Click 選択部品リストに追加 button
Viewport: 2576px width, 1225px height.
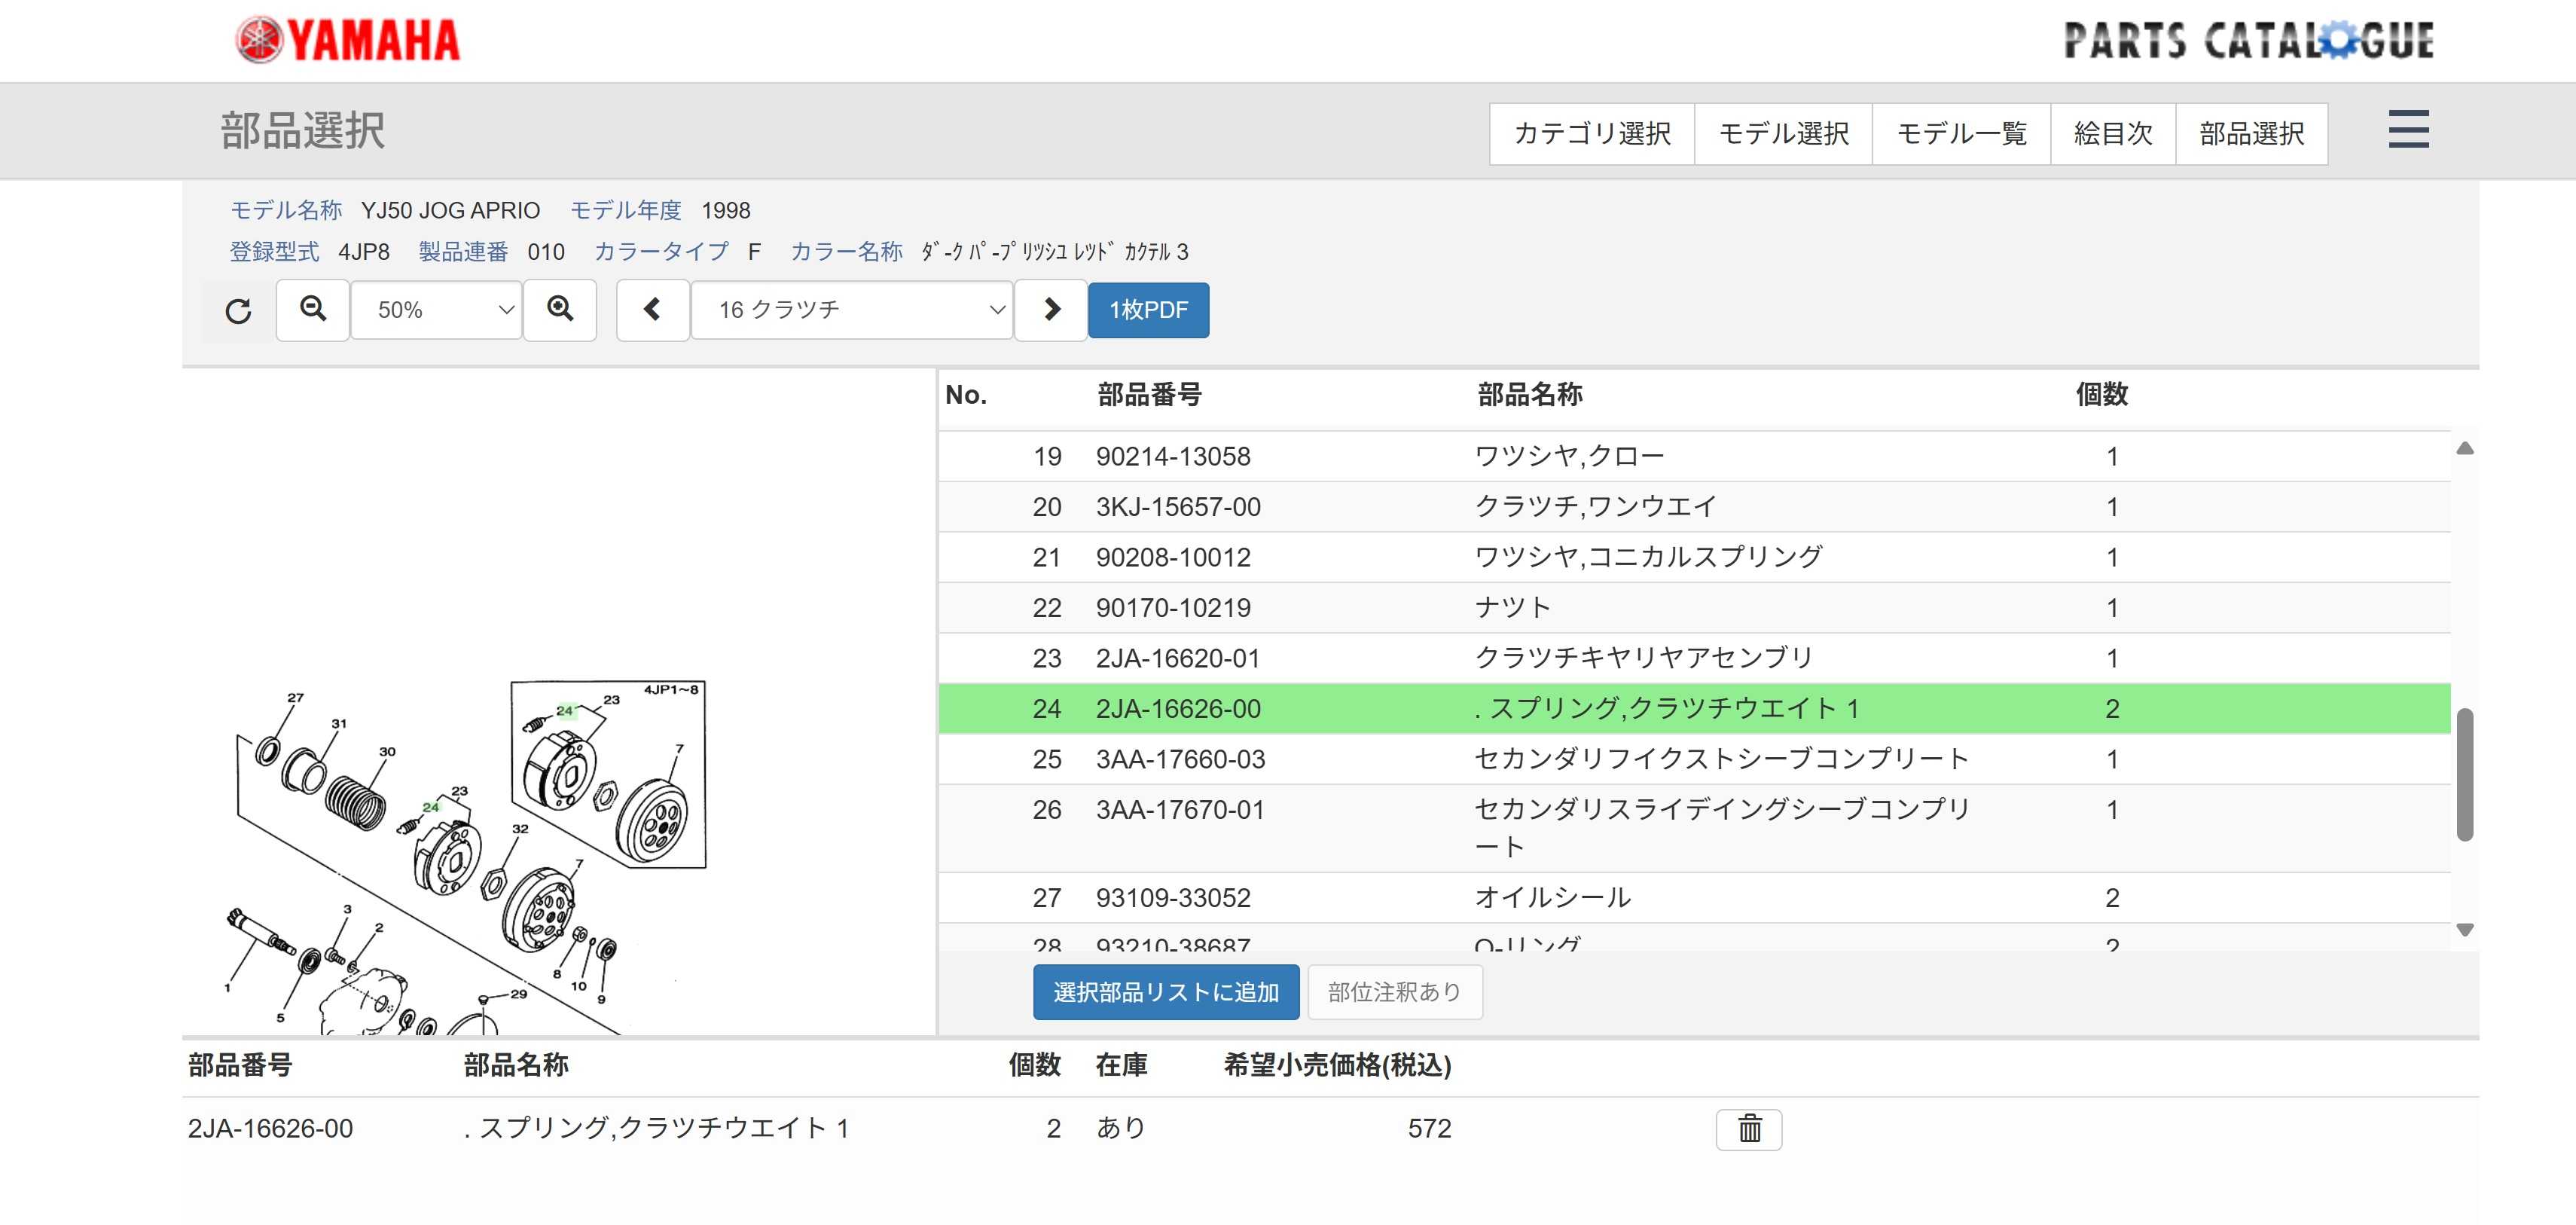(1166, 992)
